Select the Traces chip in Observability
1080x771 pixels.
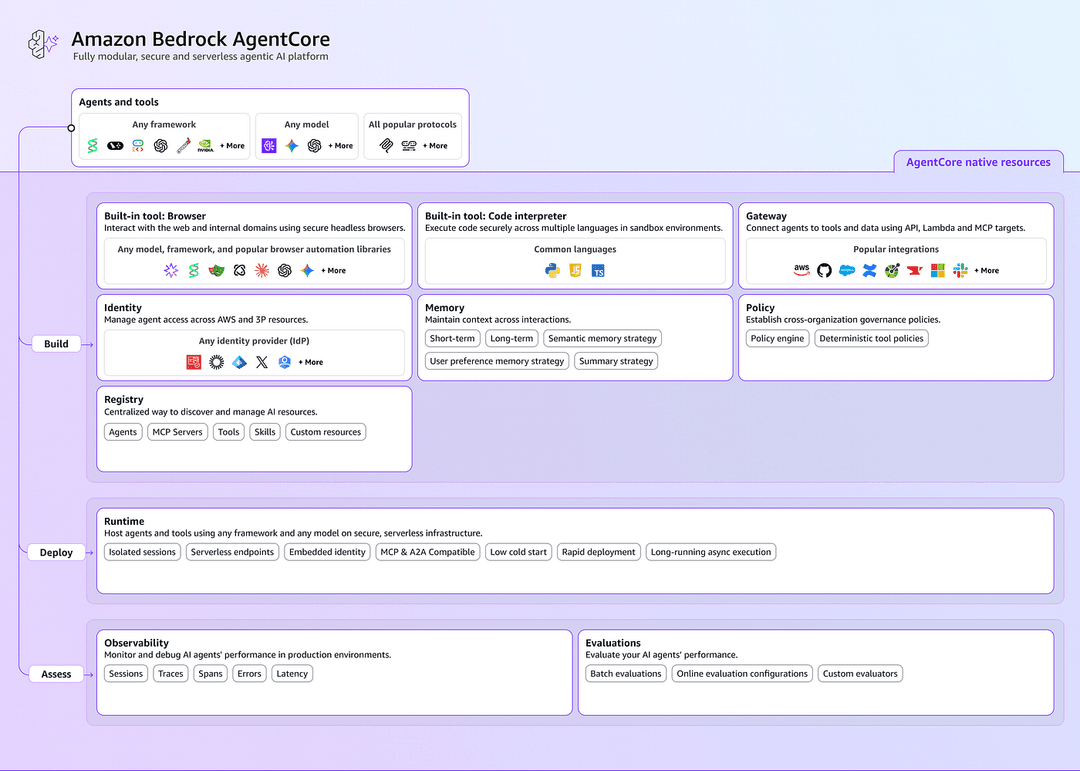point(171,674)
